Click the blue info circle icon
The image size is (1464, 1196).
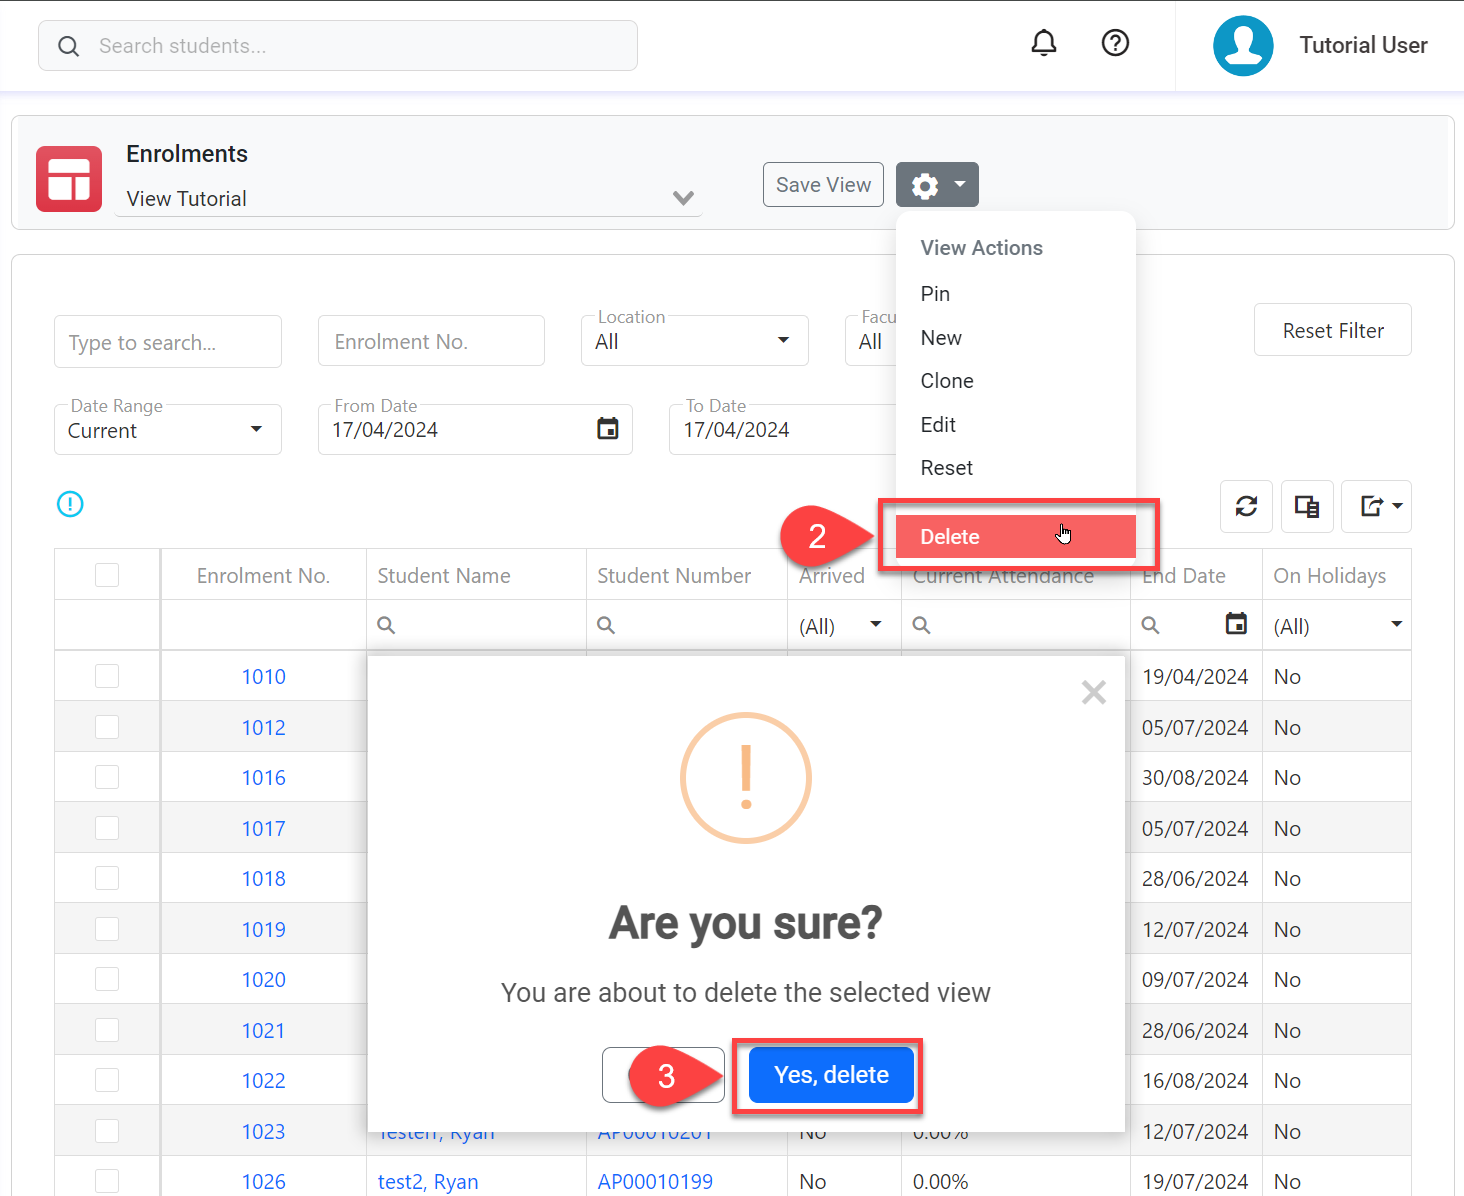pos(70,504)
